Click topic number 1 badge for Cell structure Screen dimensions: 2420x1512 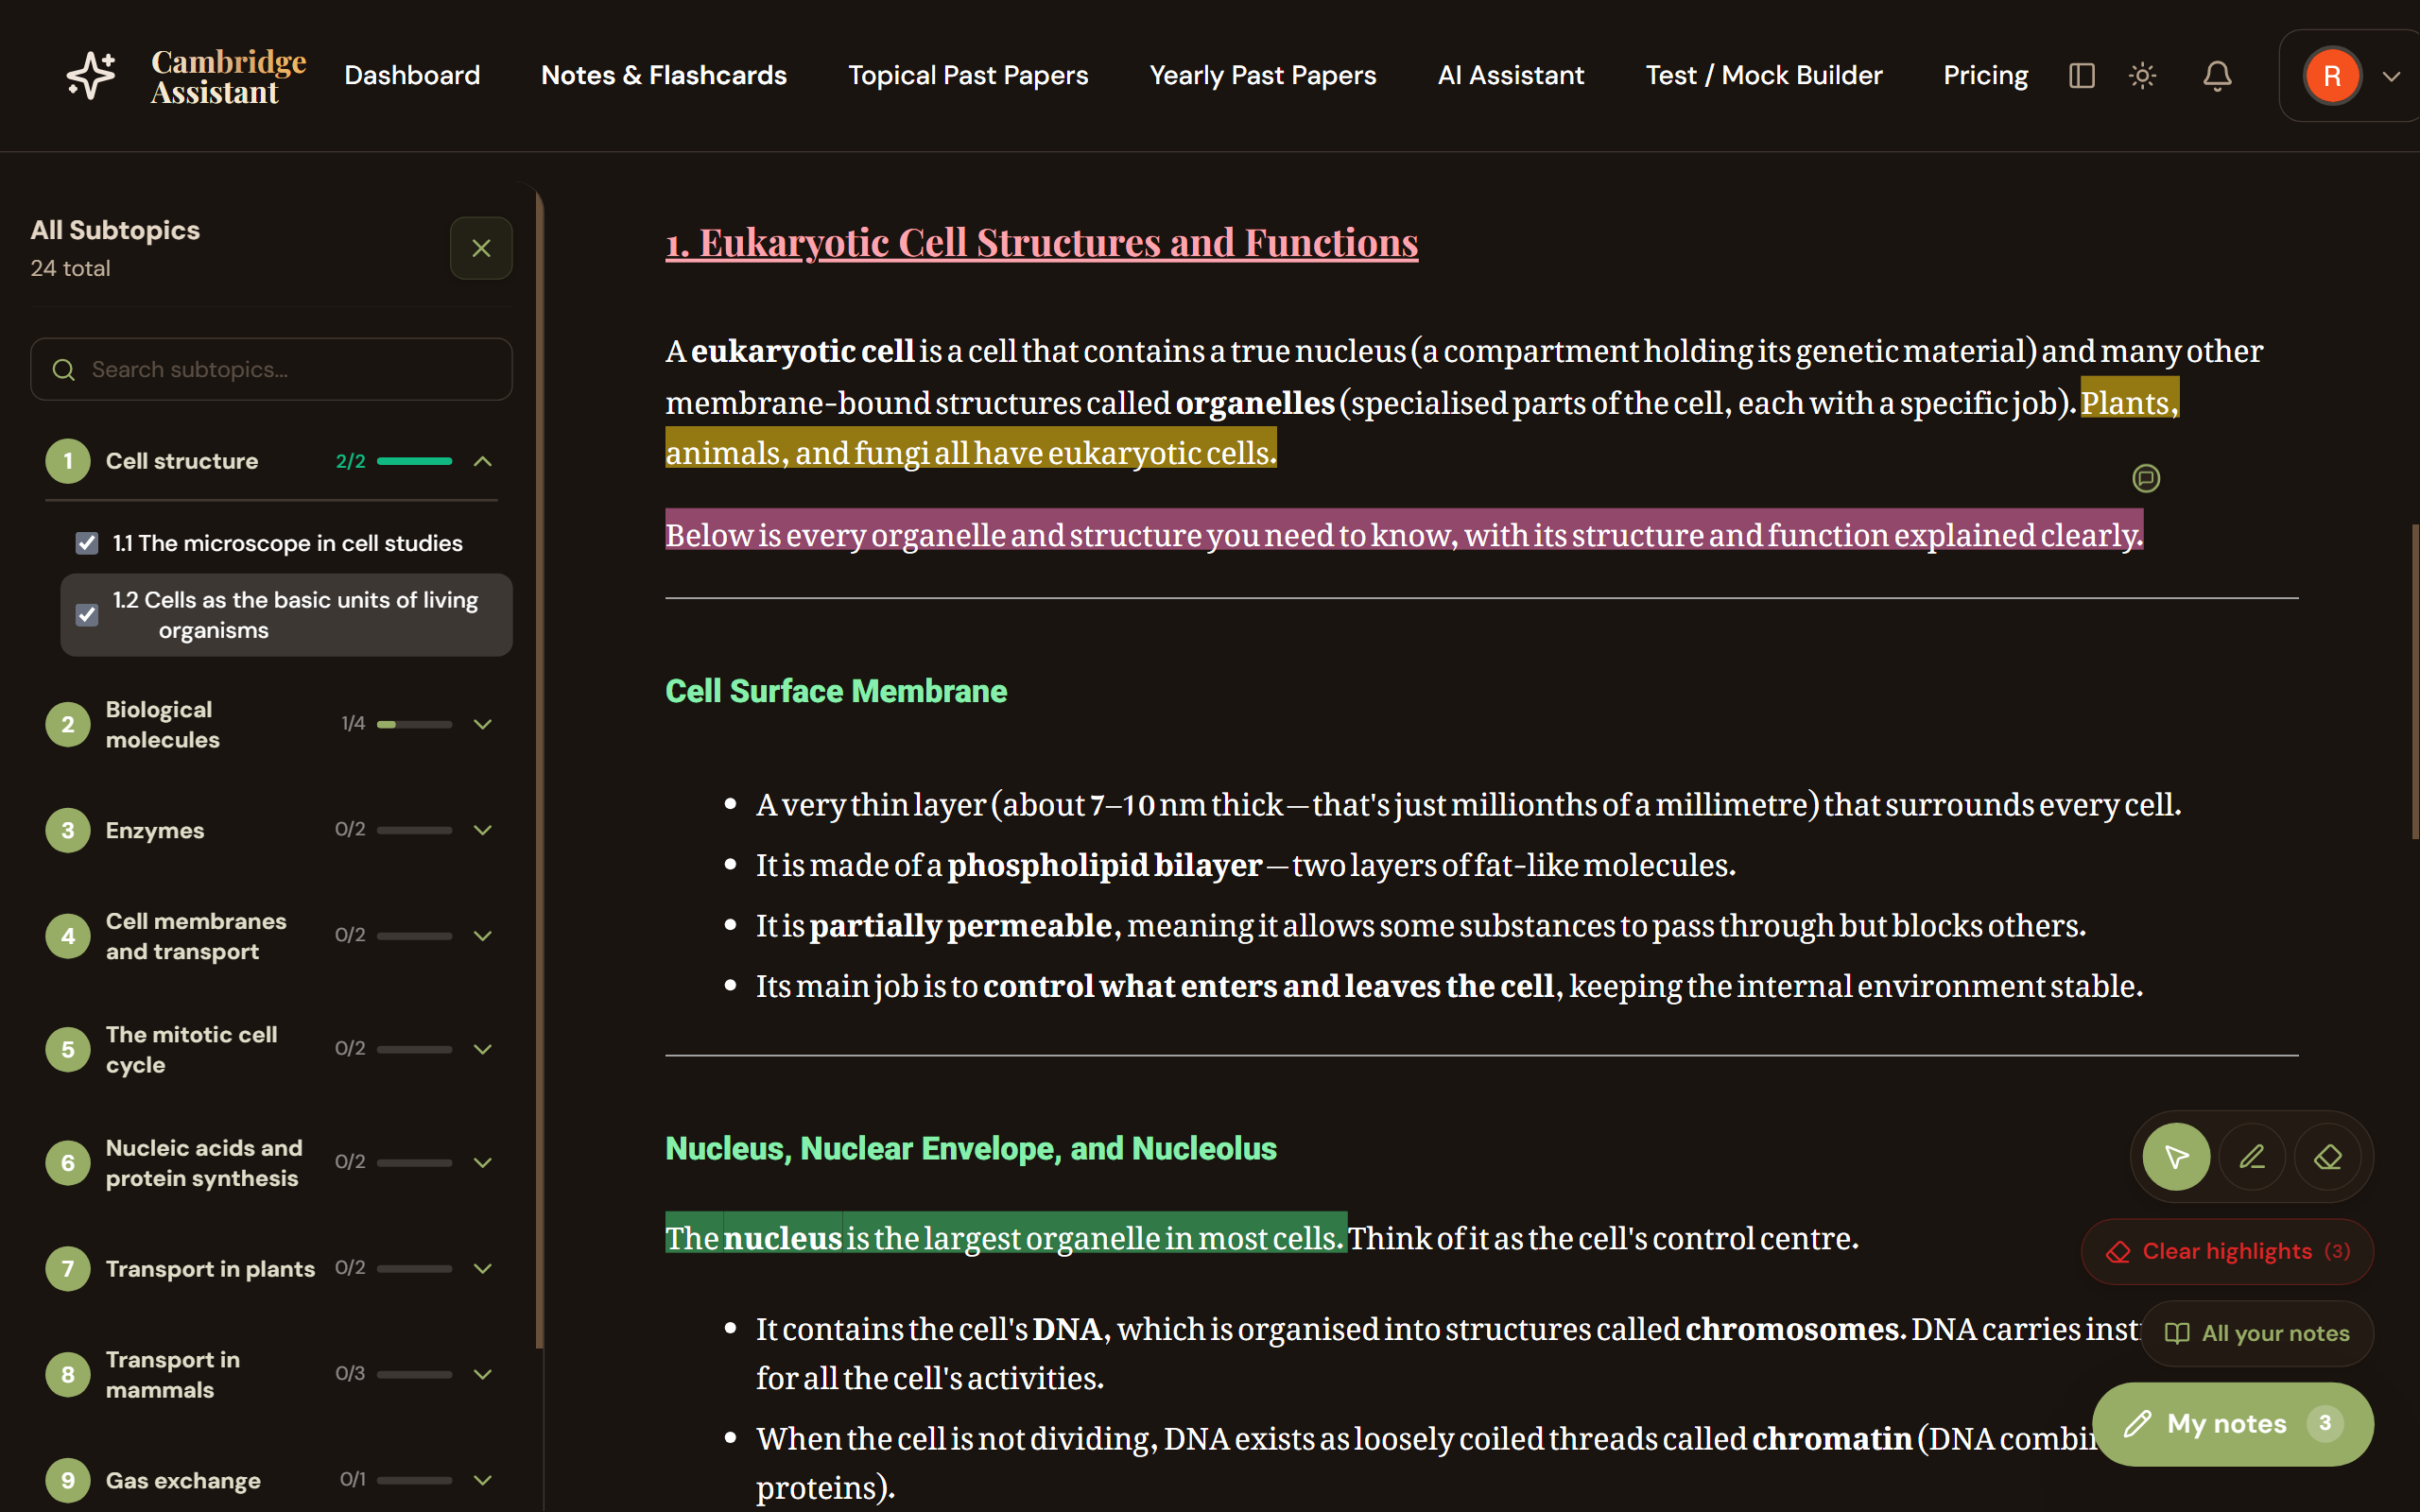pos(68,461)
